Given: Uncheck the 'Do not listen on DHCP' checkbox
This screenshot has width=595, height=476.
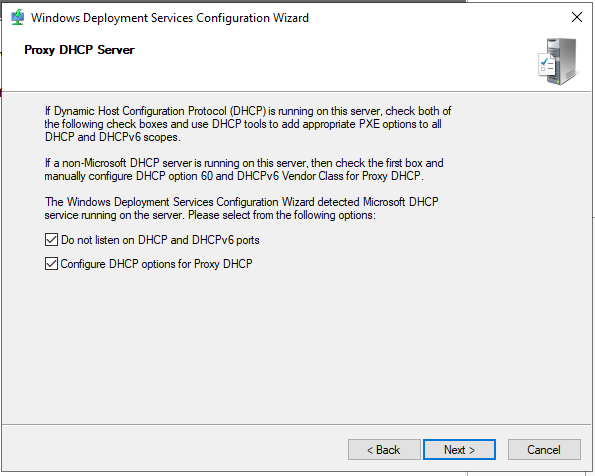Looking at the screenshot, I should pyautogui.click(x=51, y=240).
